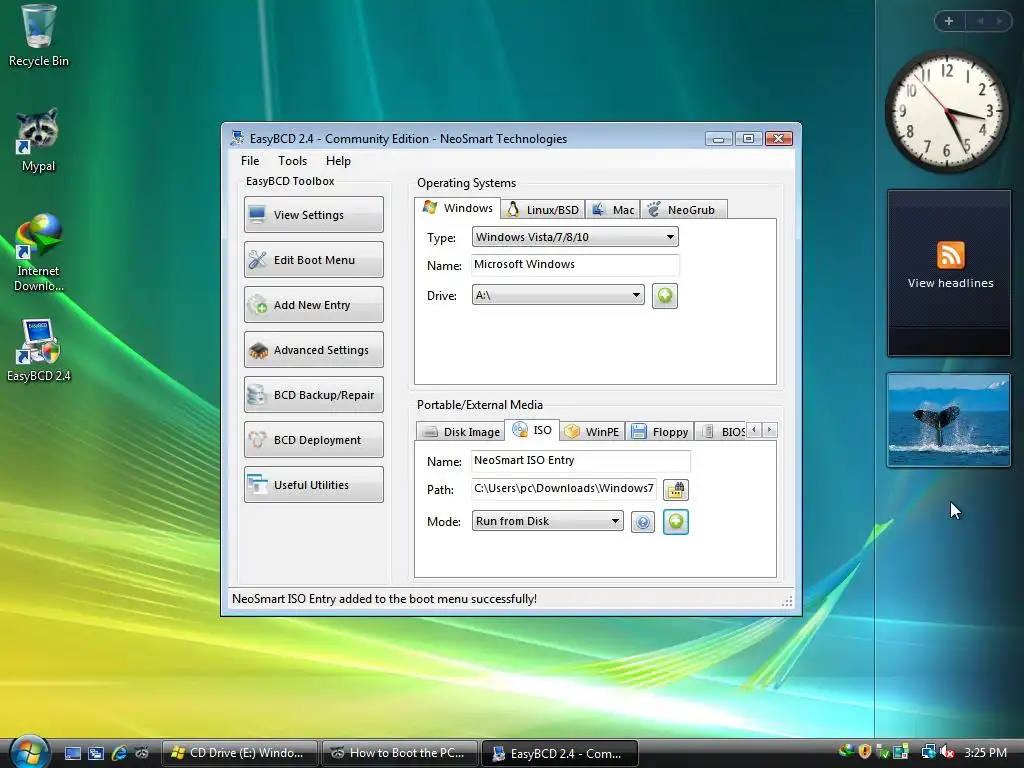Switch to the Floppy tab
This screenshot has width=1024, height=768.
(660, 432)
